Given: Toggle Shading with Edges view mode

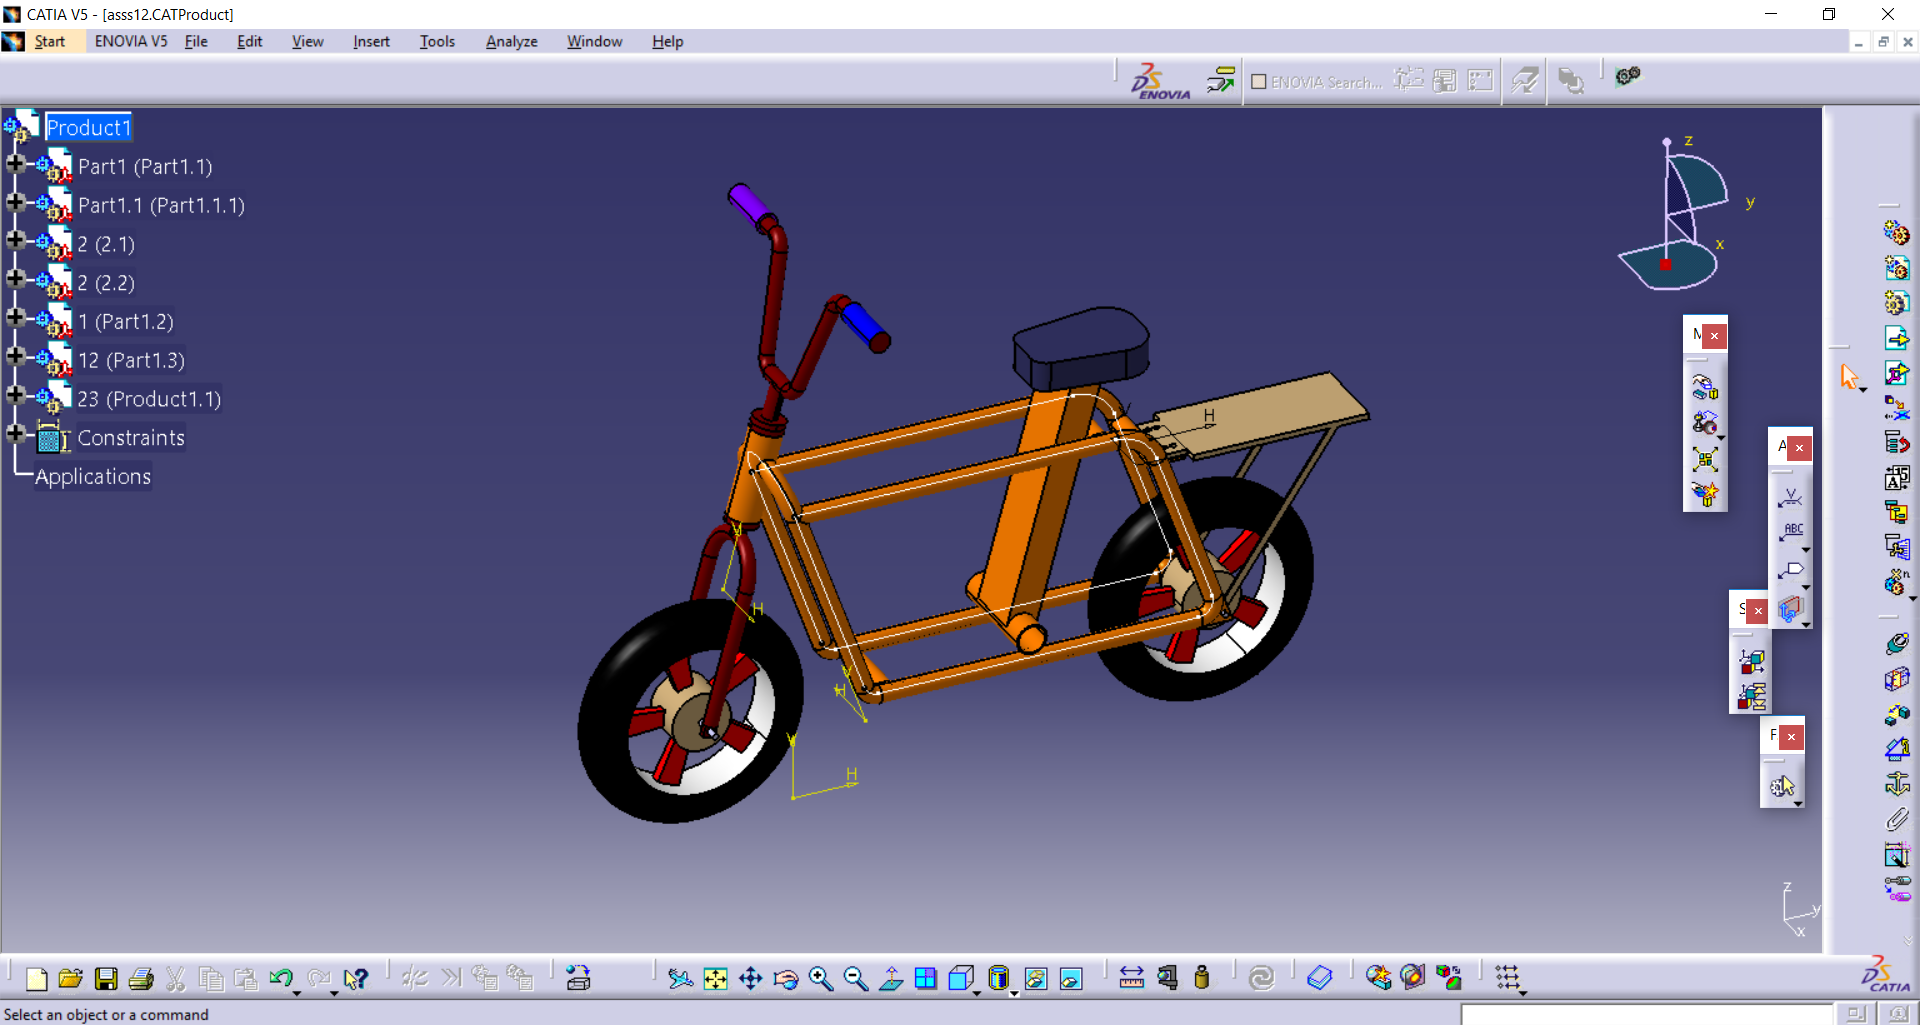Looking at the screenshot, I should [997, 978].
